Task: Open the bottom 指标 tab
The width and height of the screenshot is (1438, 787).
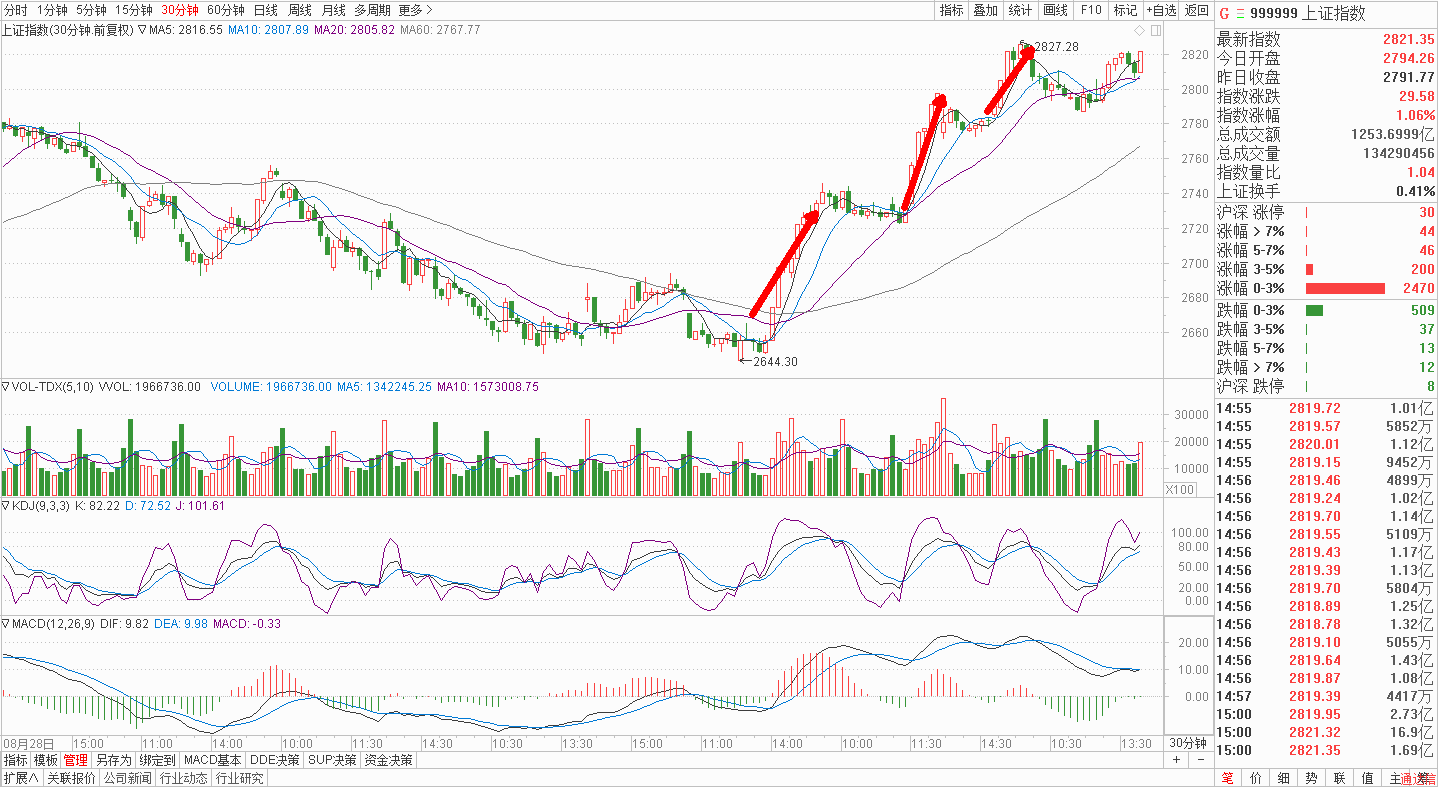Action: pyautogui.click(x=15, y=760)
